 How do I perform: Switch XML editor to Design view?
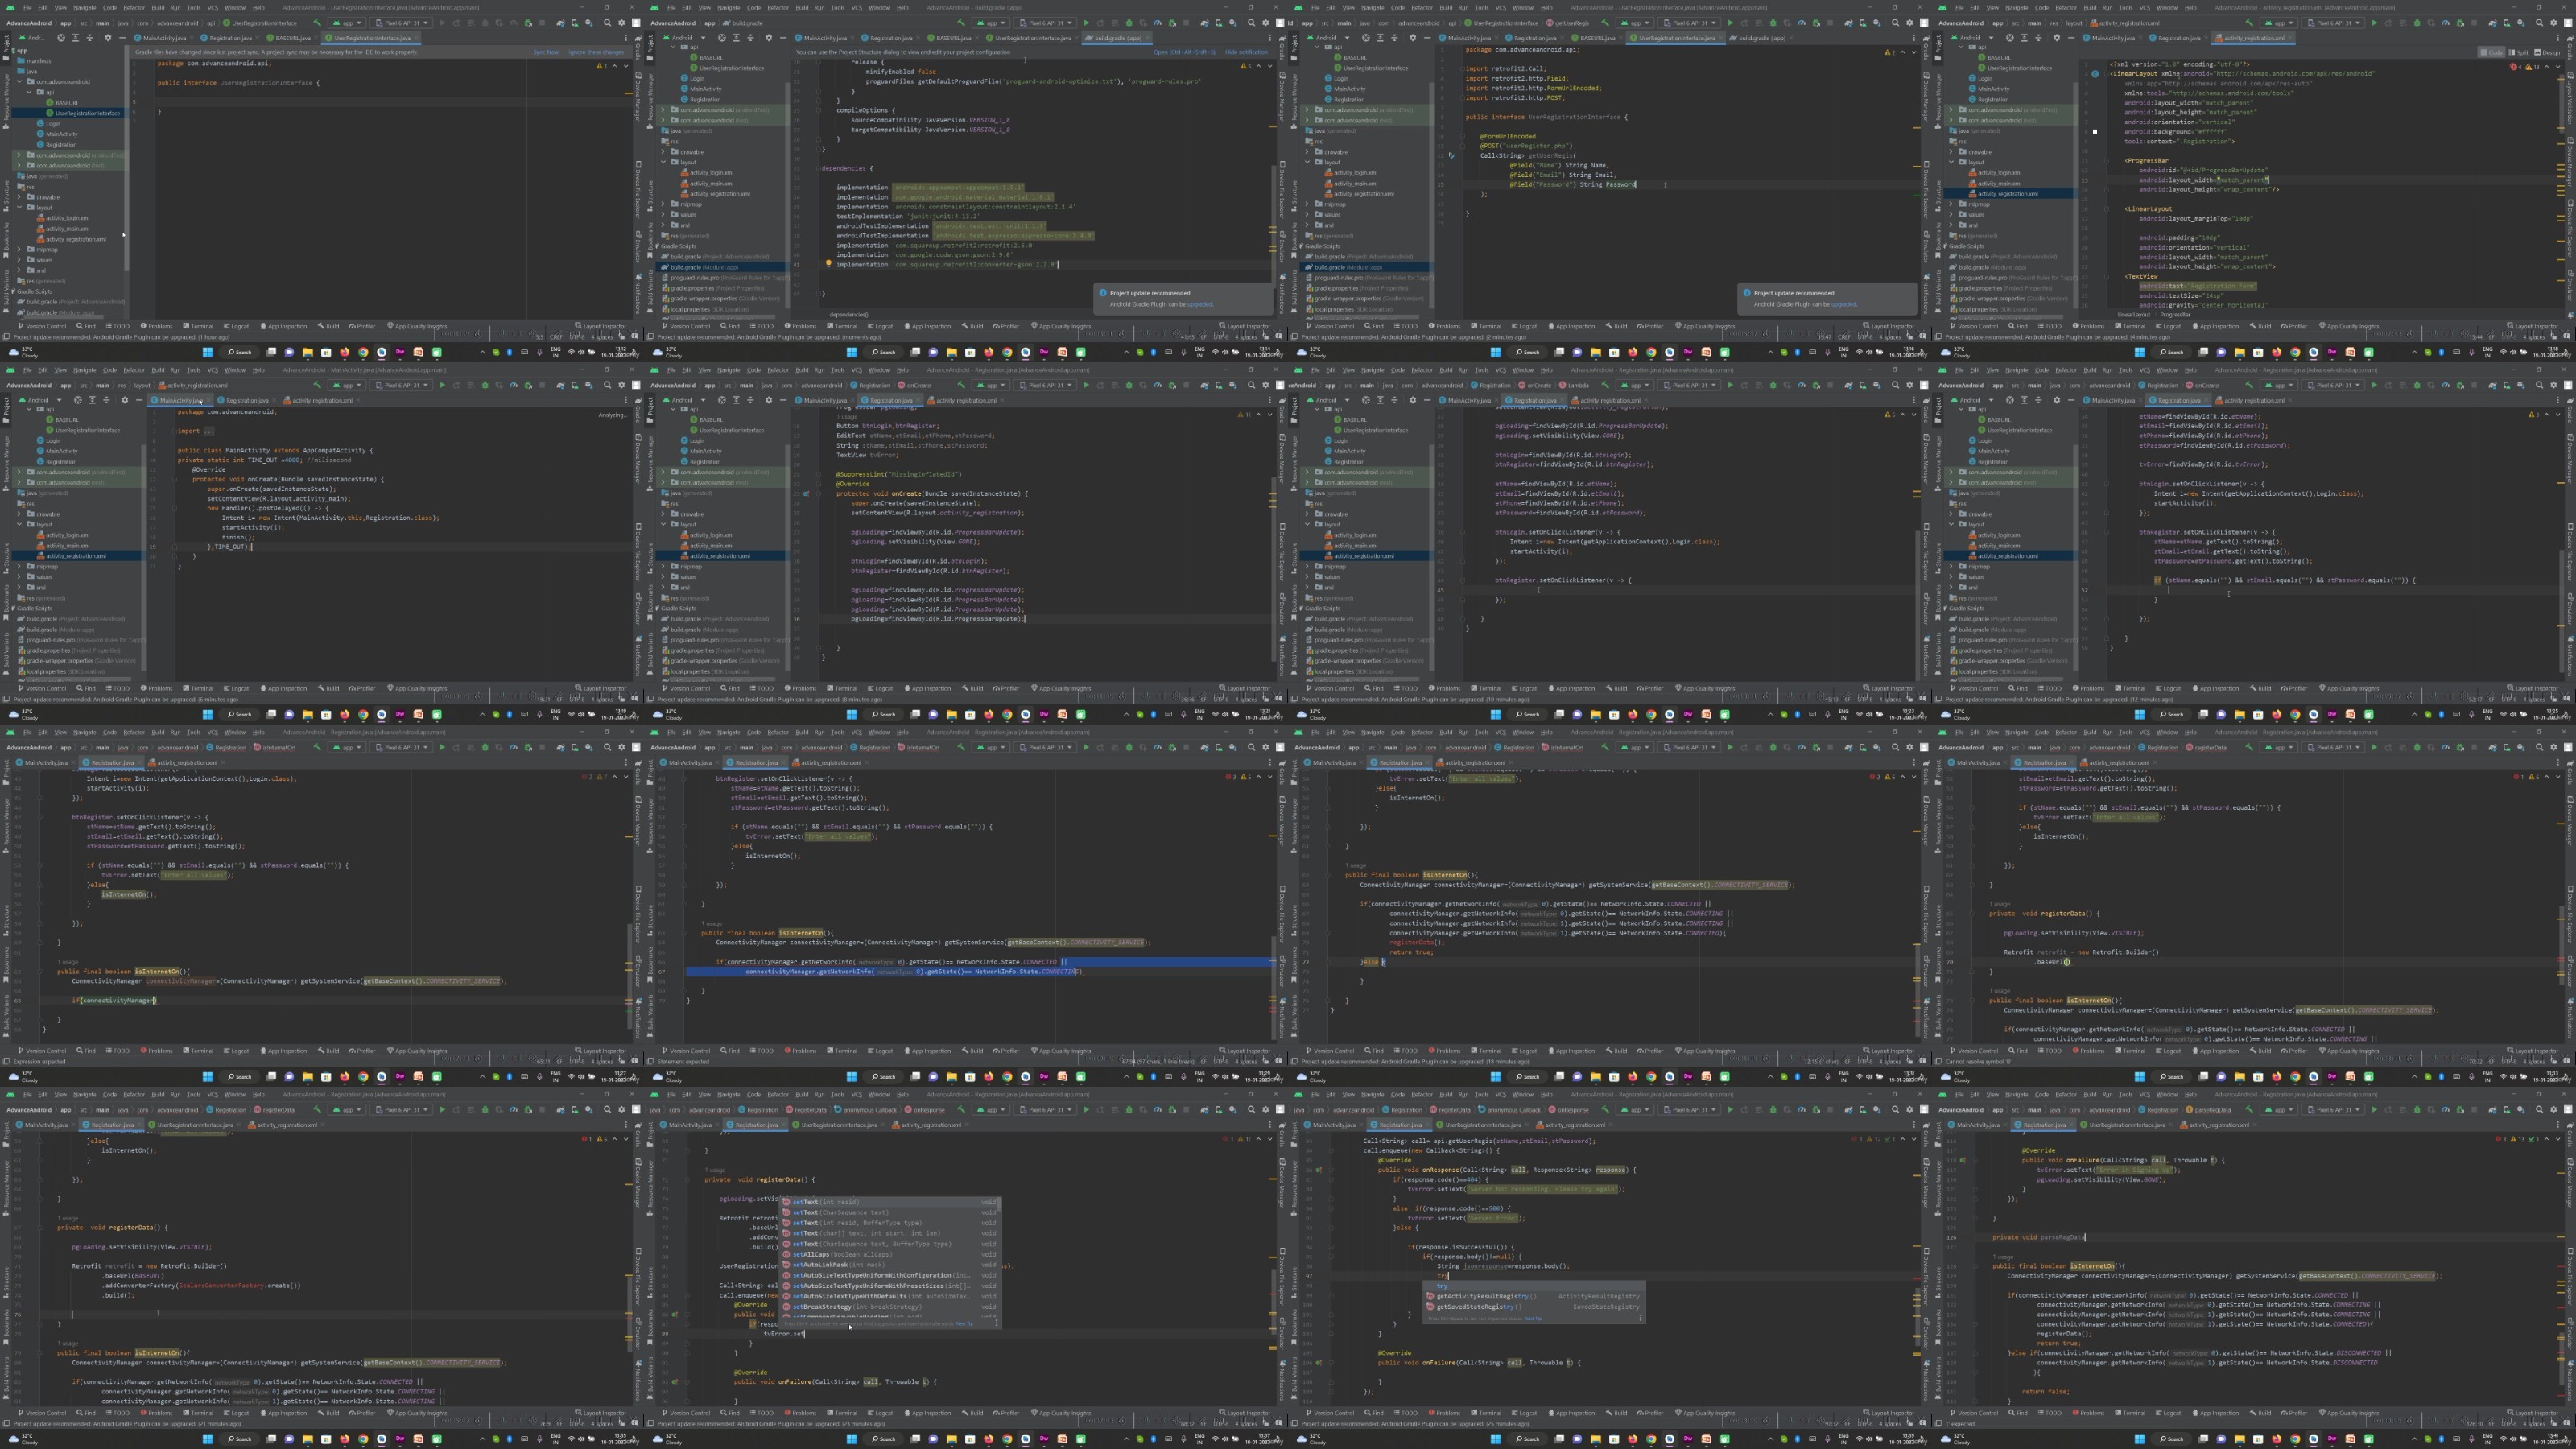(x=2549, y=52)
